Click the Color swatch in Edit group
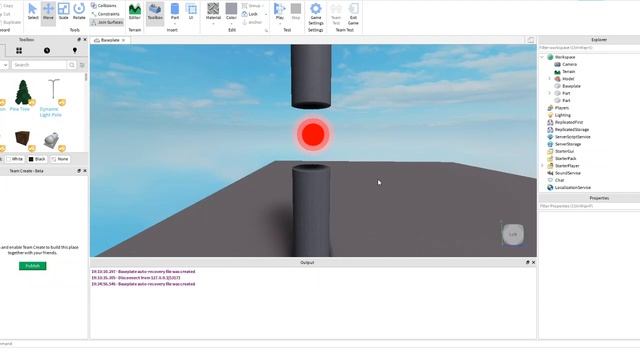 (231, 9)
